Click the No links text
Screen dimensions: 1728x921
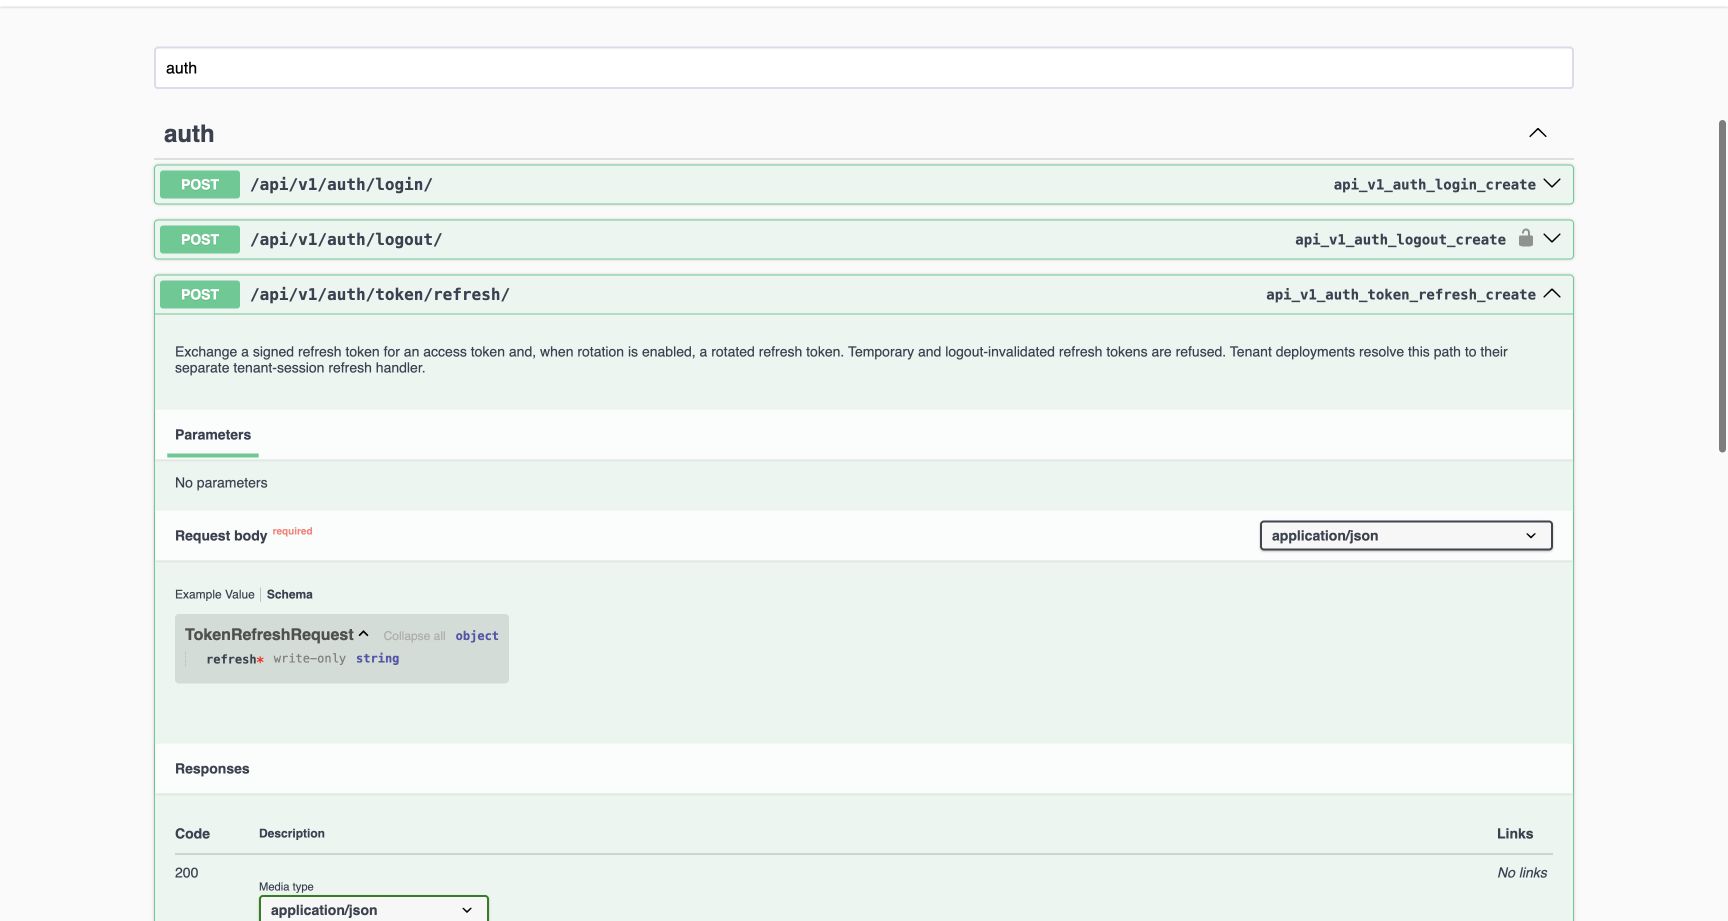tap(1522, 873)
